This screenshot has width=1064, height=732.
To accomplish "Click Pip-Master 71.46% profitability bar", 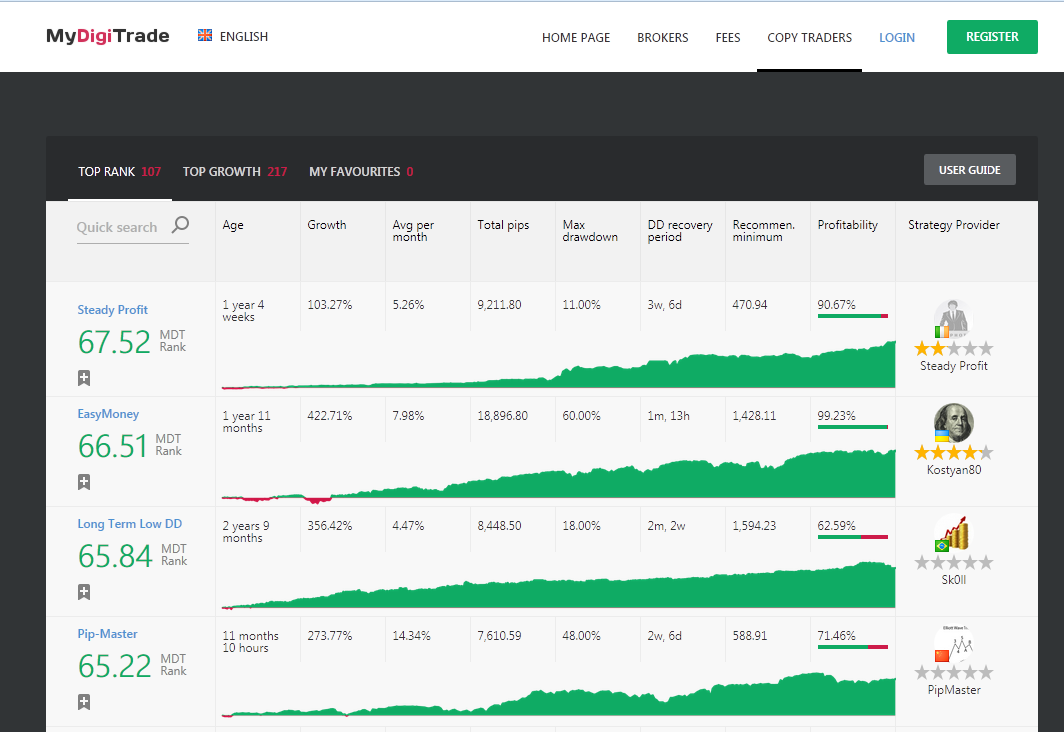I will coord(852,647).
